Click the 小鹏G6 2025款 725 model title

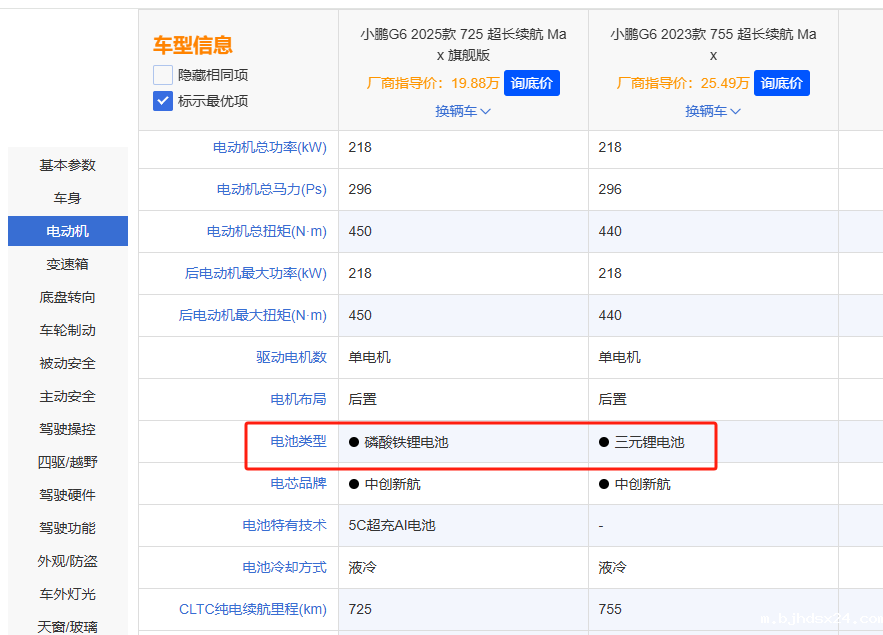(463, 44)
